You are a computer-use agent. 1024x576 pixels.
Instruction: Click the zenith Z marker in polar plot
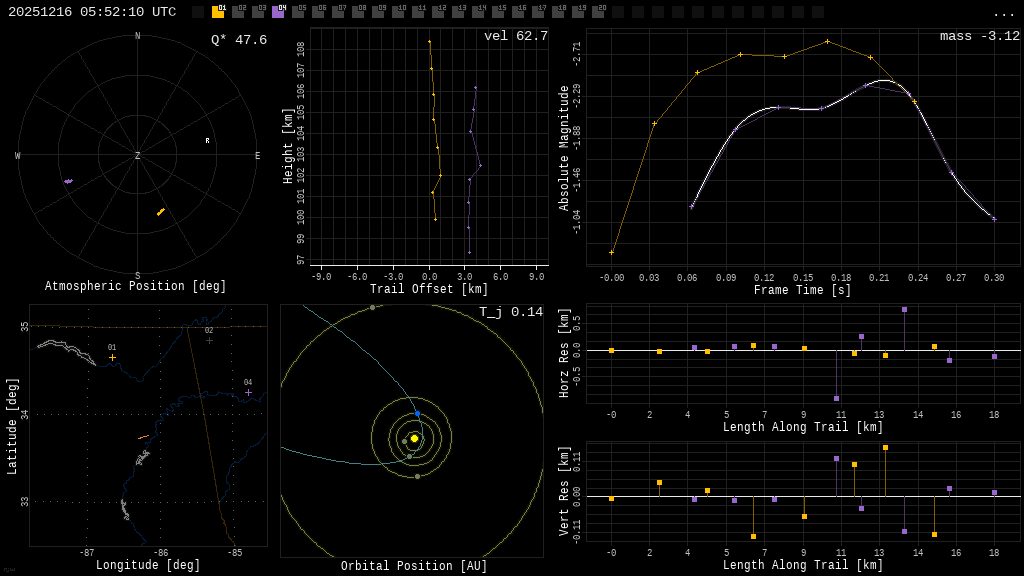[x=138, y=156]
